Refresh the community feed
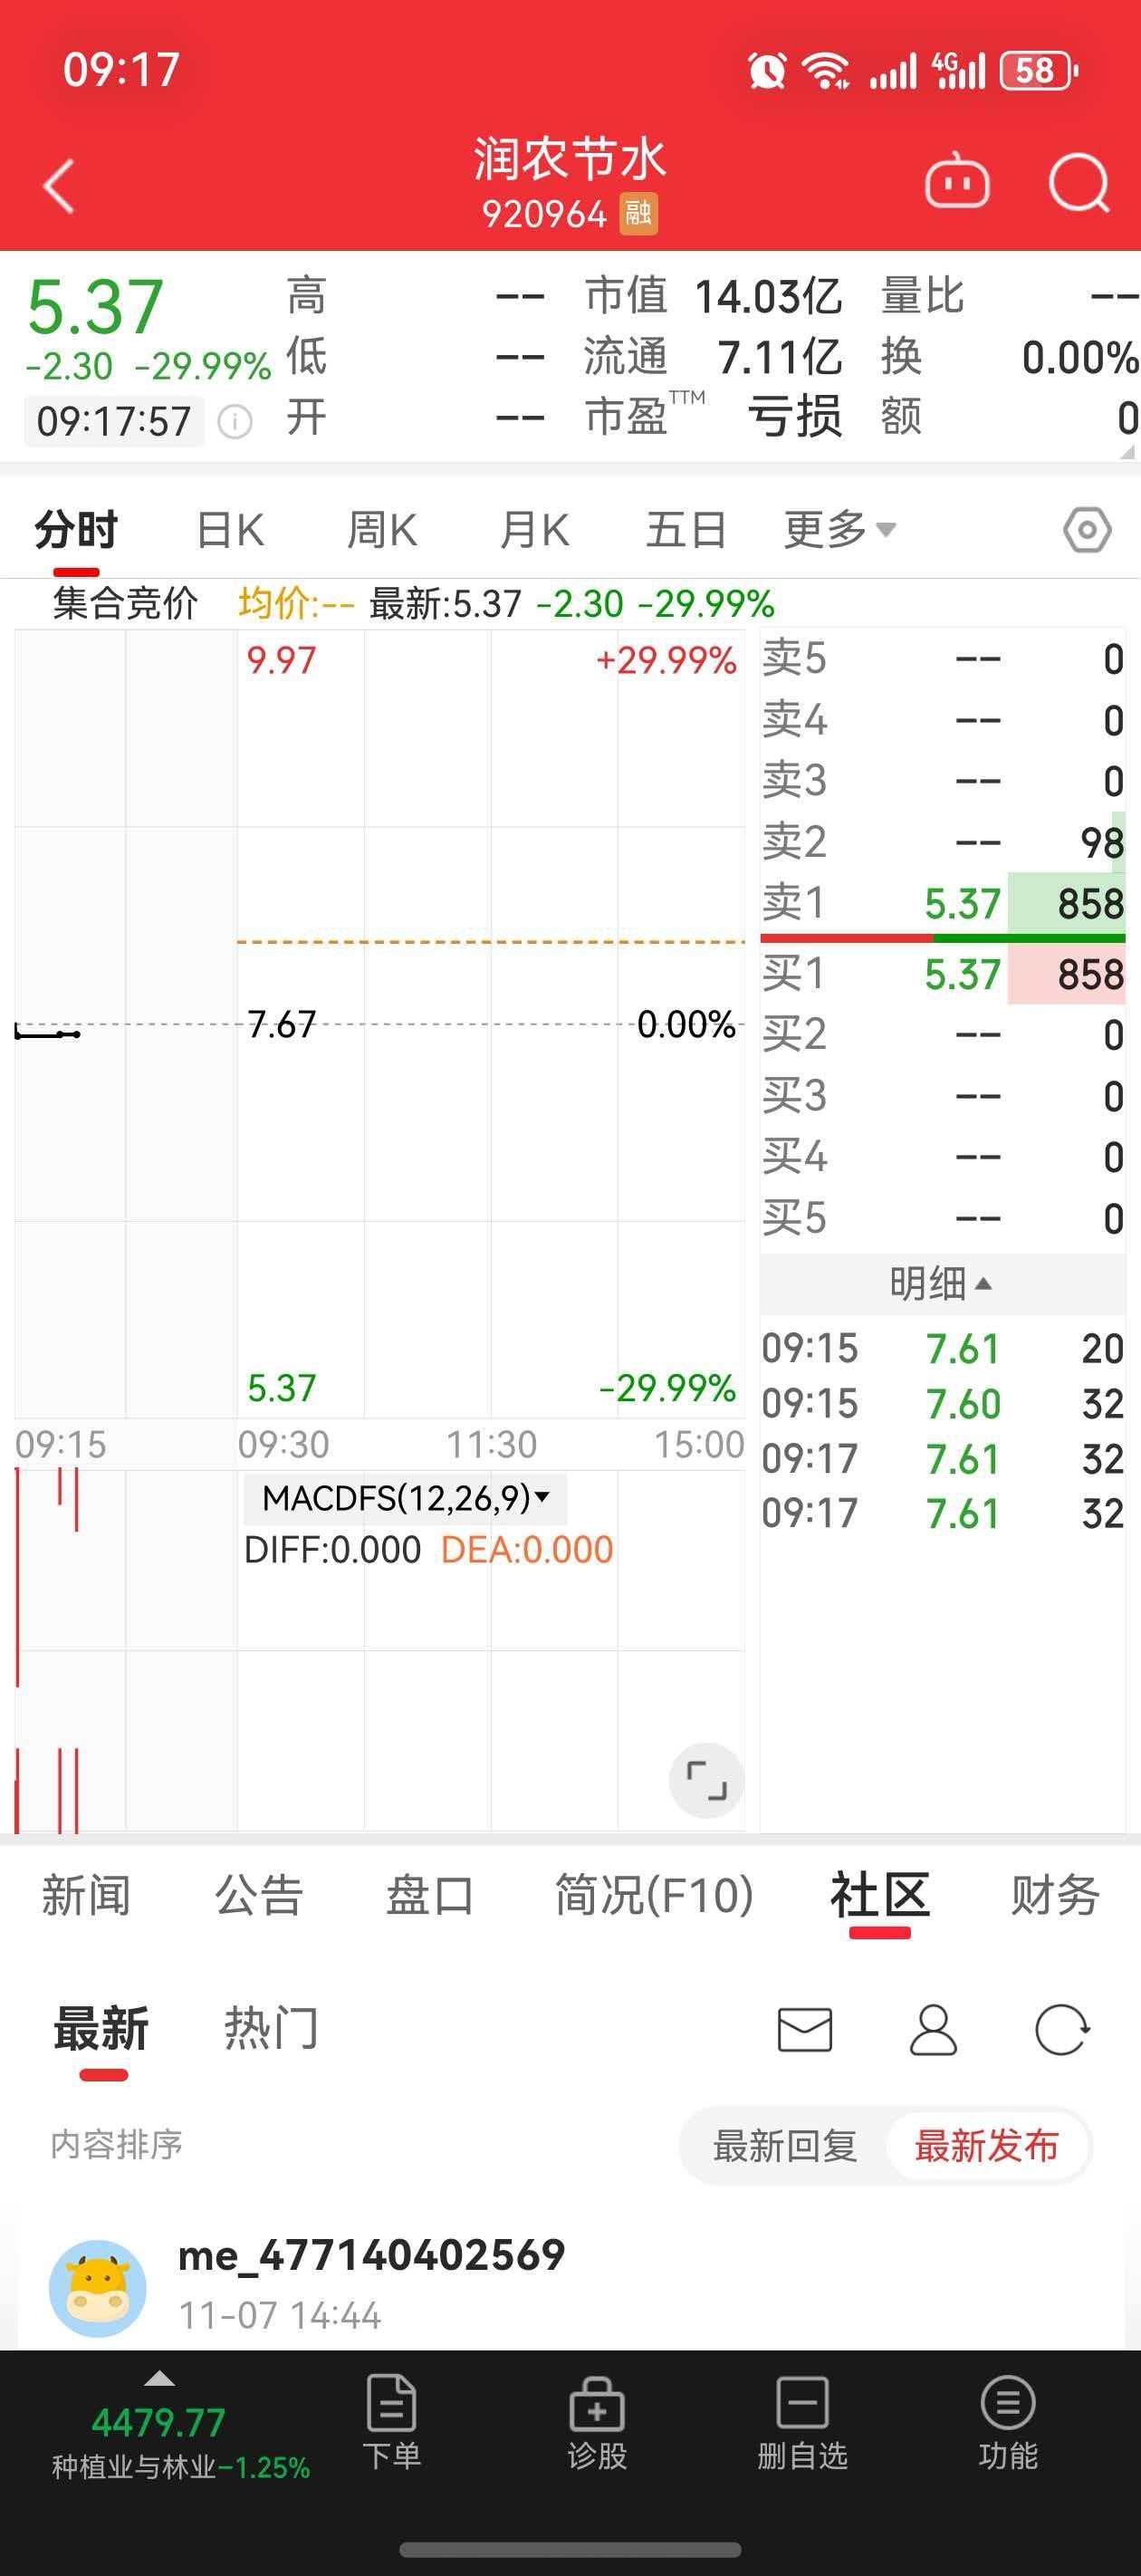The width and height of the screenshot is (1141, 2576). click(1062, 2029)
